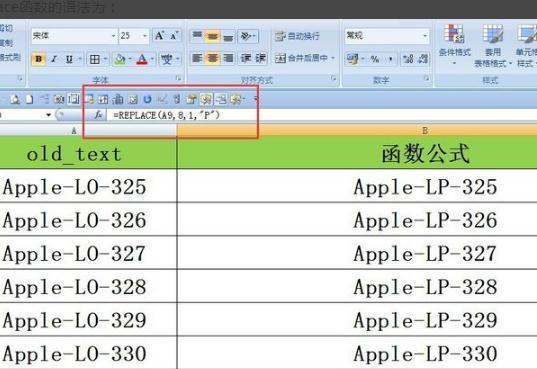
Task: Select center horizontal alignment icon
Action: [212, 58]
